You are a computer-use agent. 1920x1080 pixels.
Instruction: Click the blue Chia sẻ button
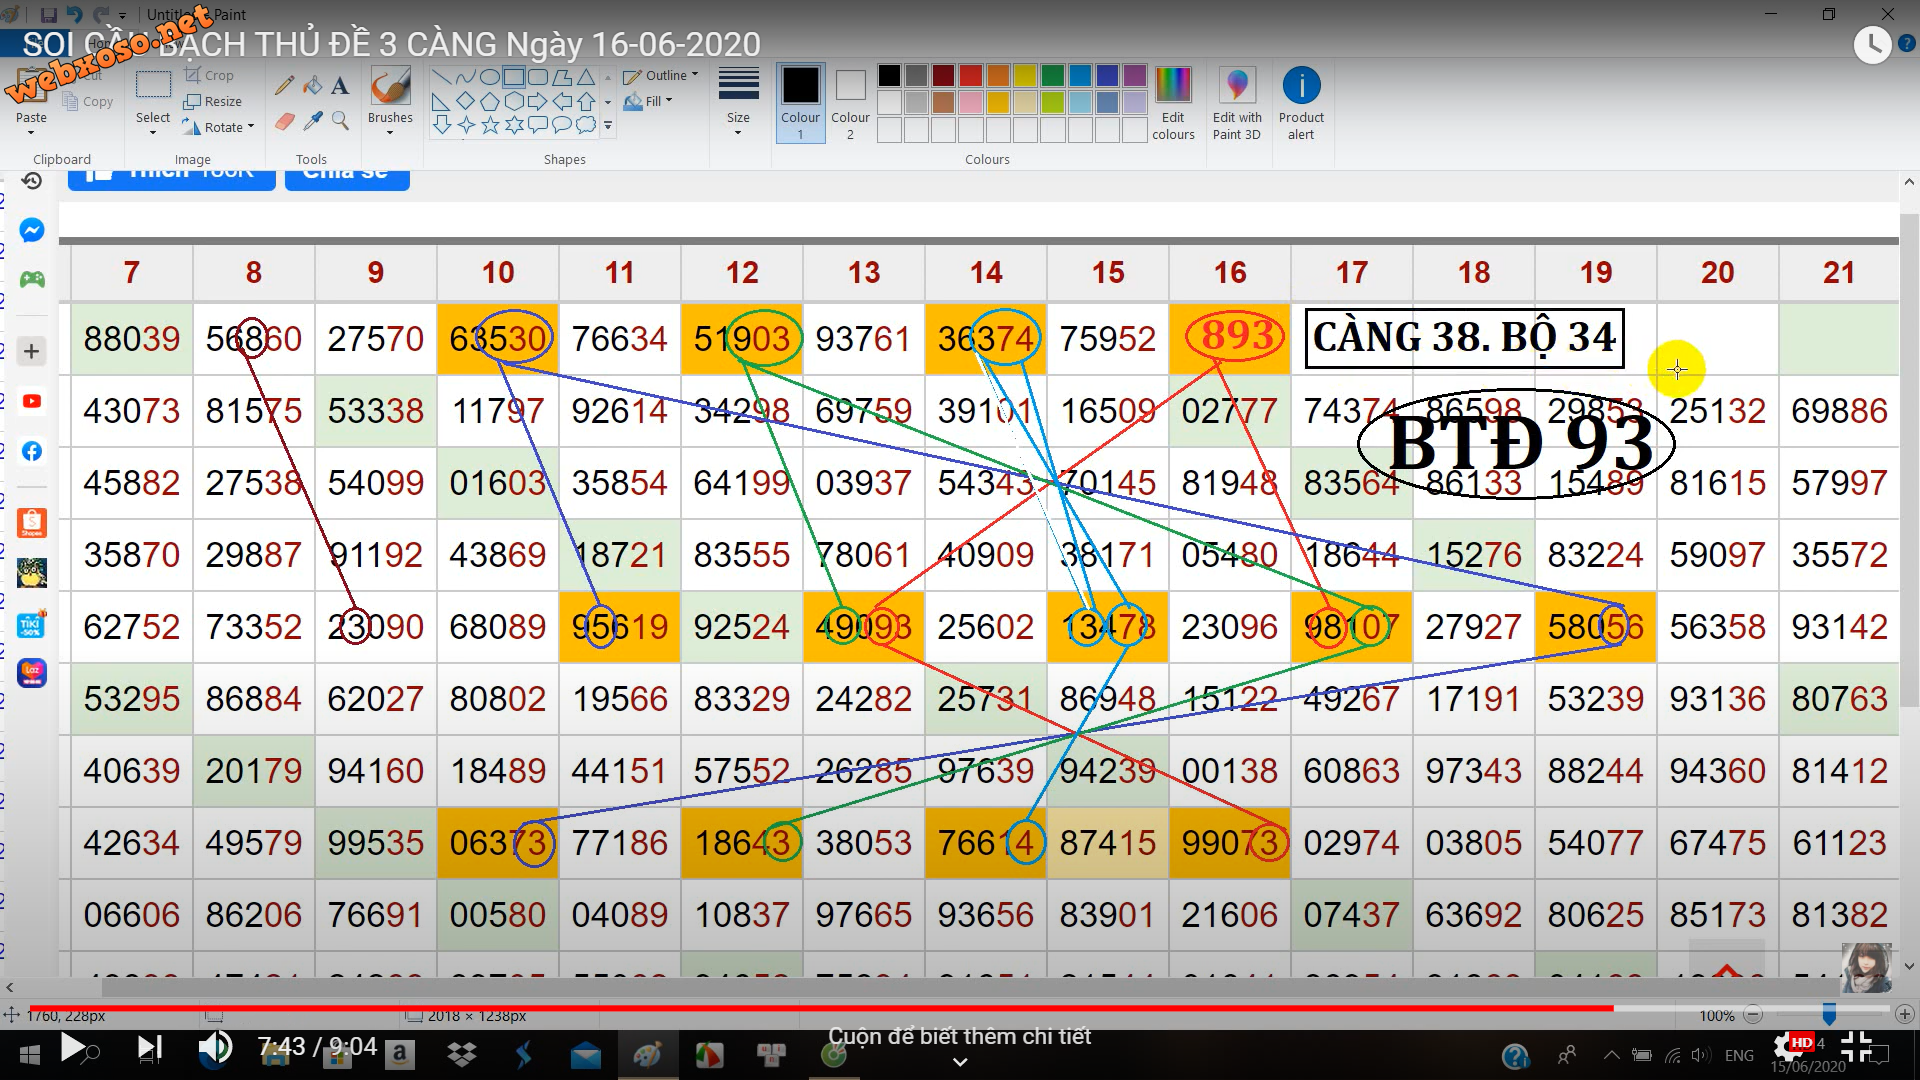coord(347,178)
